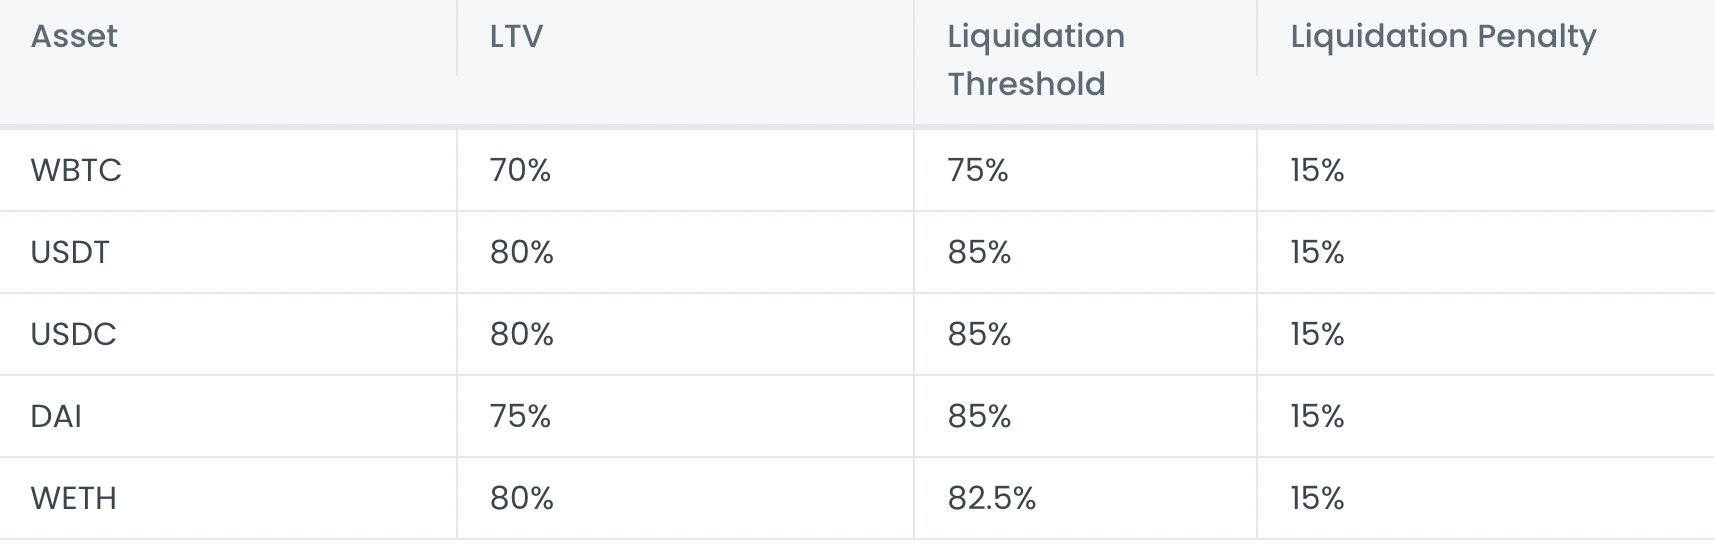Click DAI's 85% liquidation threshold

(979, 416)
